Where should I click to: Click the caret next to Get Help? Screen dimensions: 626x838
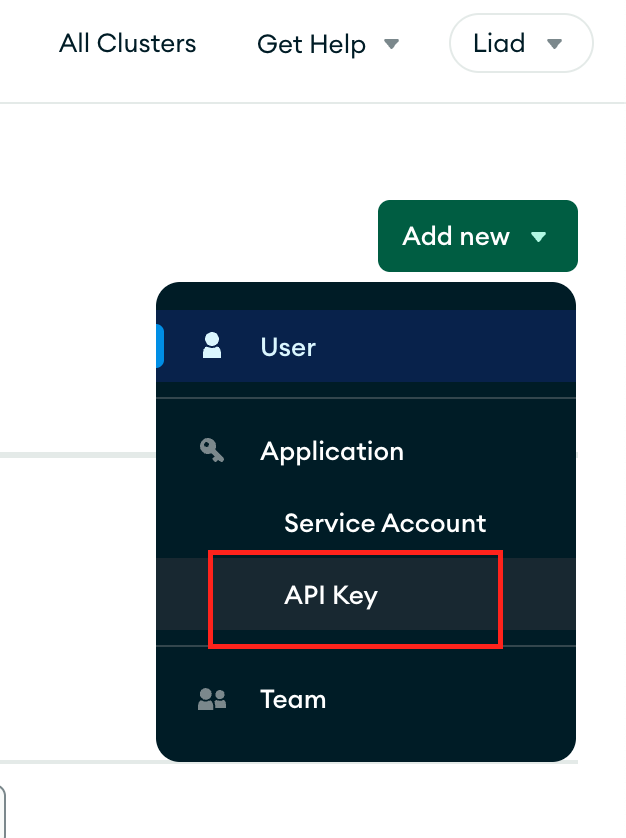(x=391, y=44)
